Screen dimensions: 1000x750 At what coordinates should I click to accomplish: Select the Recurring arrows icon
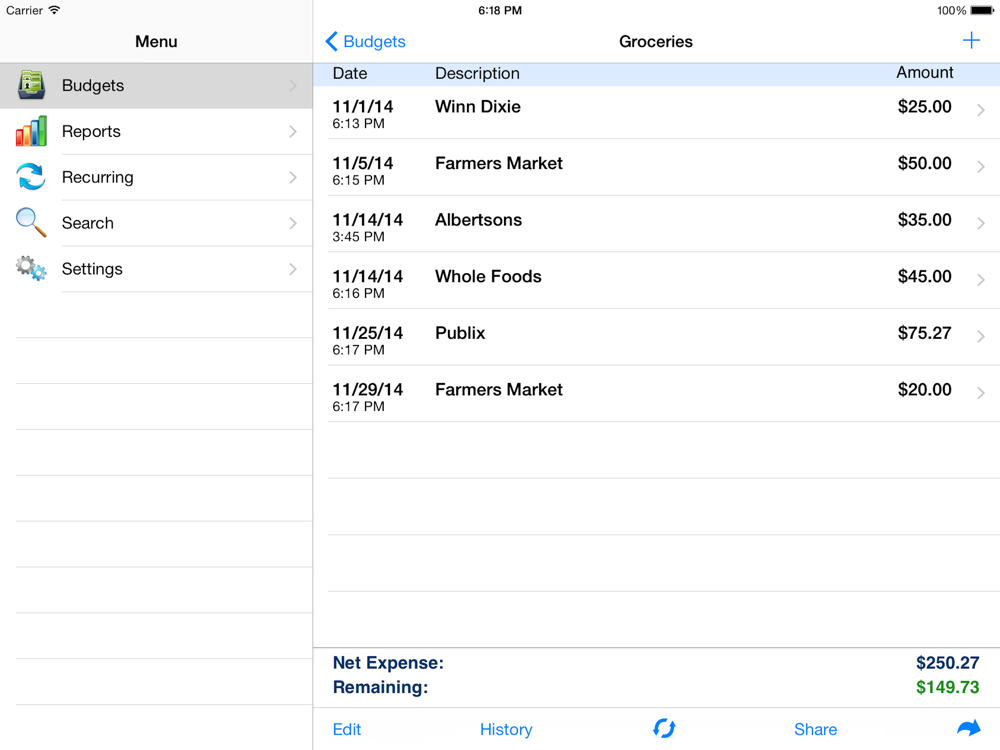coord(31,177)
